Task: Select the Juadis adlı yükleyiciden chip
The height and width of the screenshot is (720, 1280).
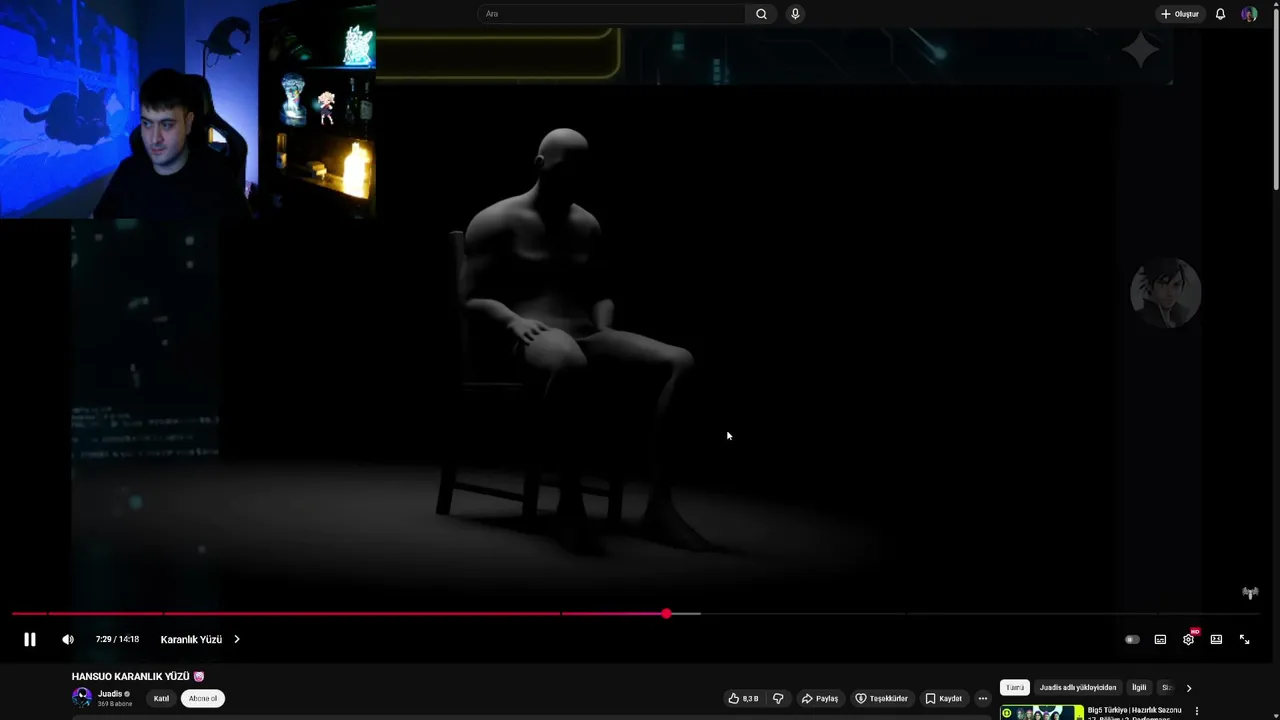Action: pos(1078,687)
